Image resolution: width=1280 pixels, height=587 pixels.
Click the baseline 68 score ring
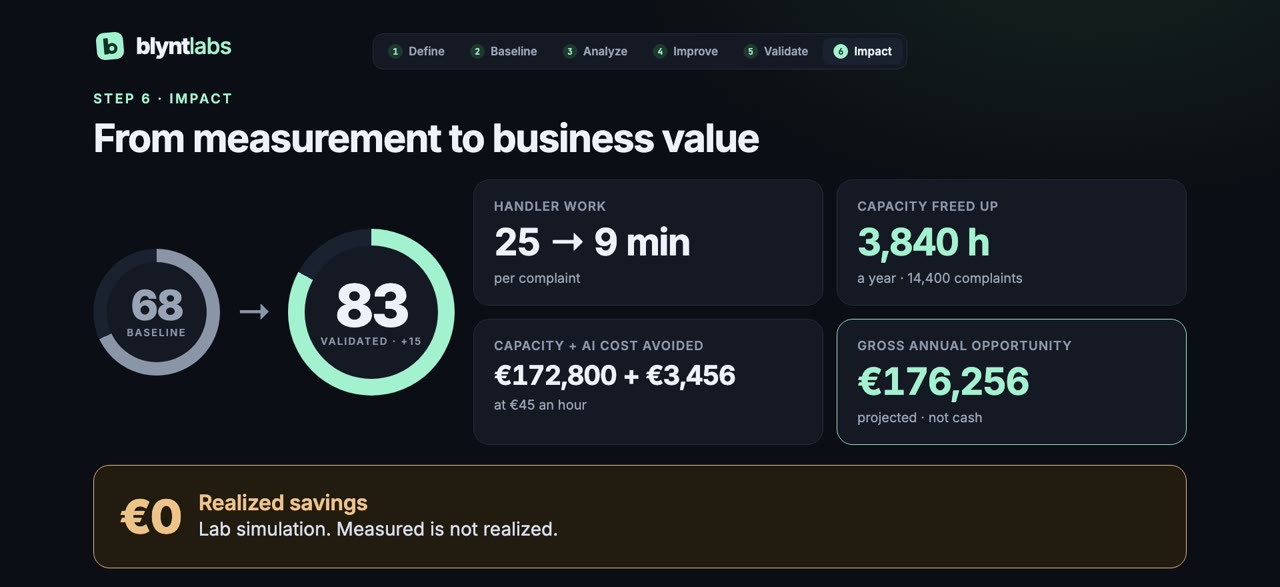156,312
